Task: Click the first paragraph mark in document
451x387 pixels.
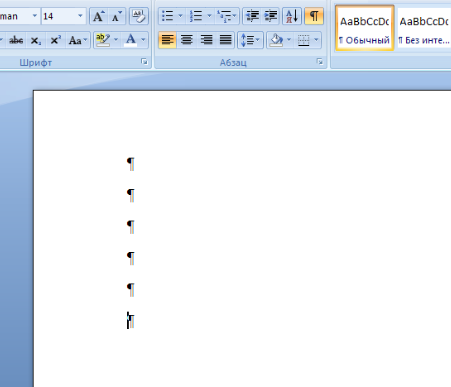Action: pos(131,164)
